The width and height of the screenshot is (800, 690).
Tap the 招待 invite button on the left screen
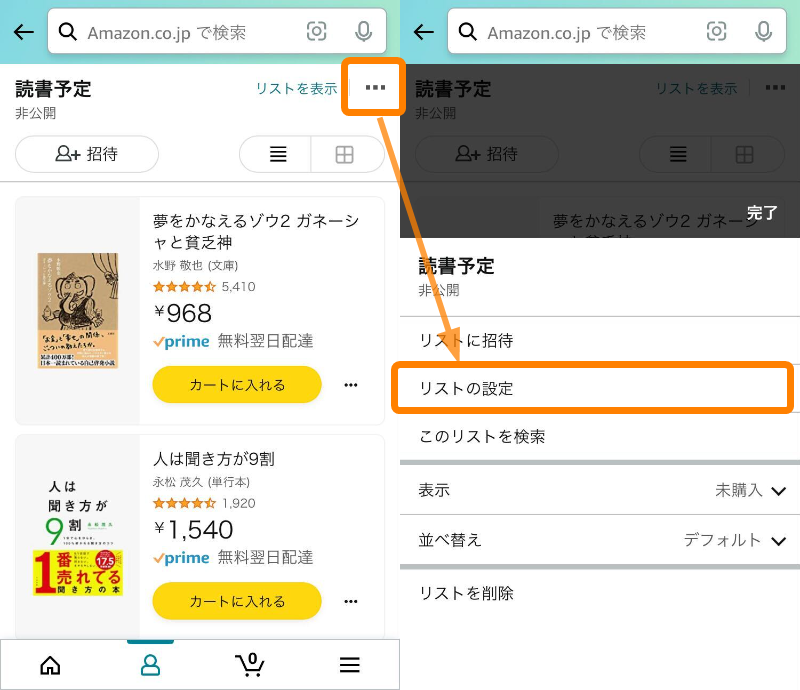pos(87,154)
